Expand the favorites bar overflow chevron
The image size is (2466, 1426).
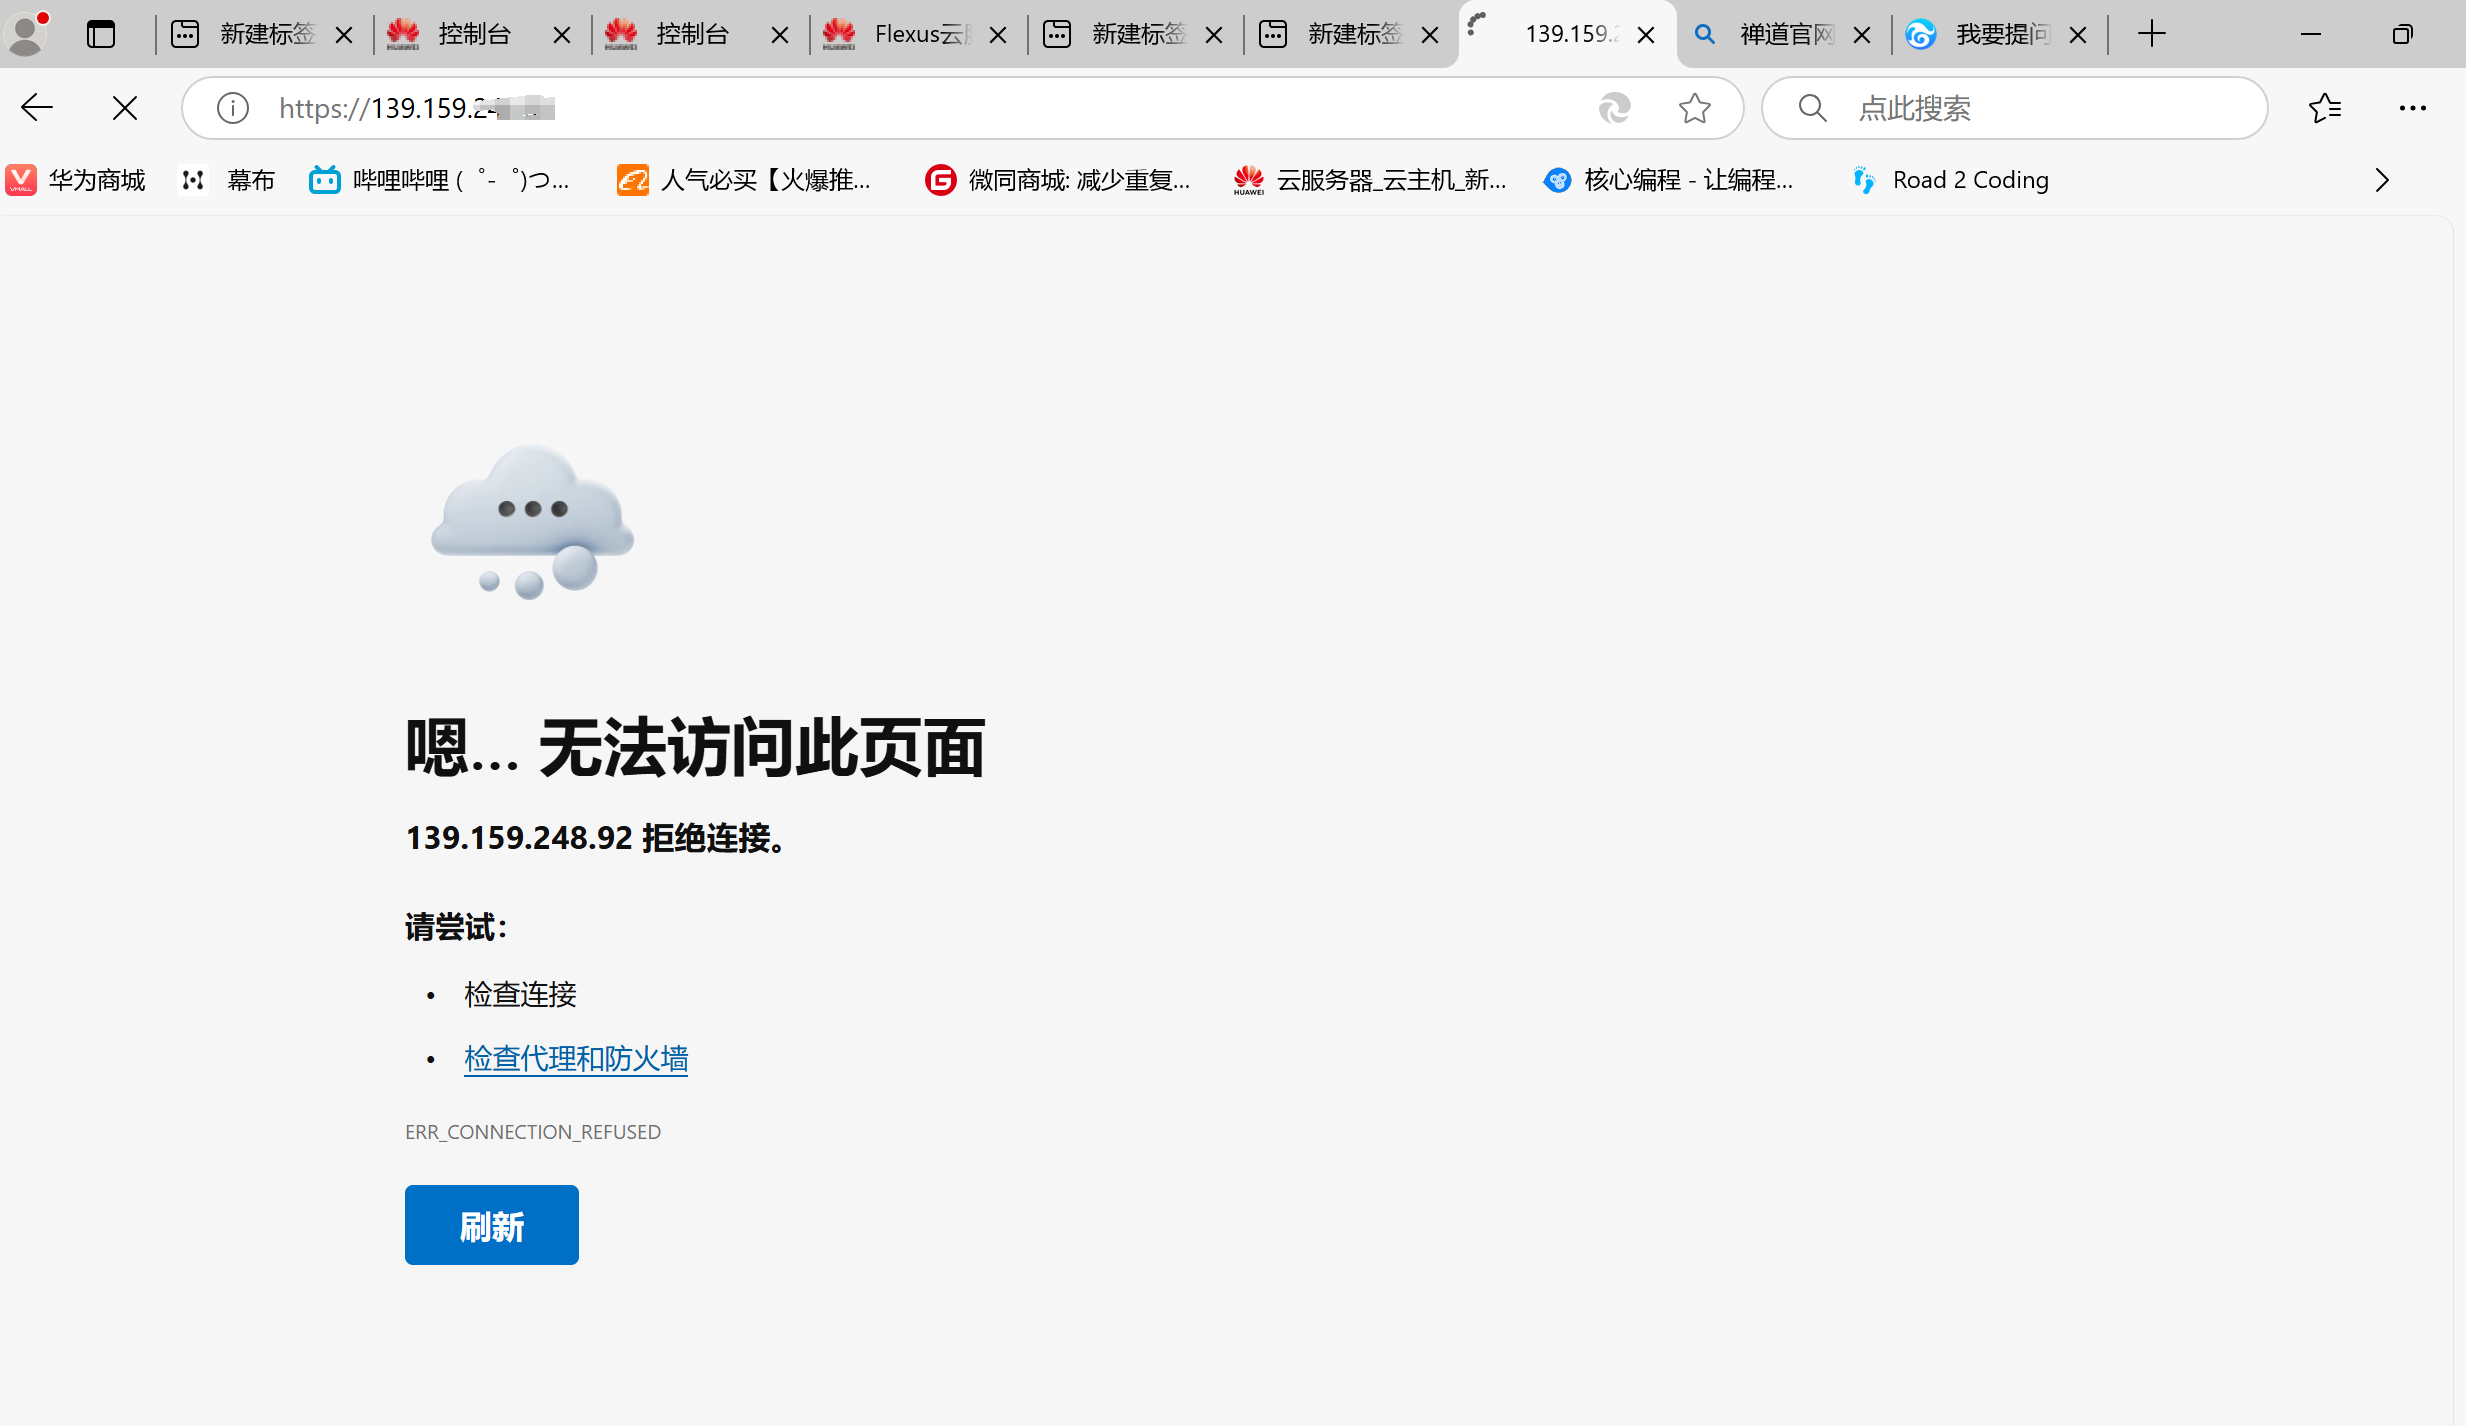(x=2381, y=180)
